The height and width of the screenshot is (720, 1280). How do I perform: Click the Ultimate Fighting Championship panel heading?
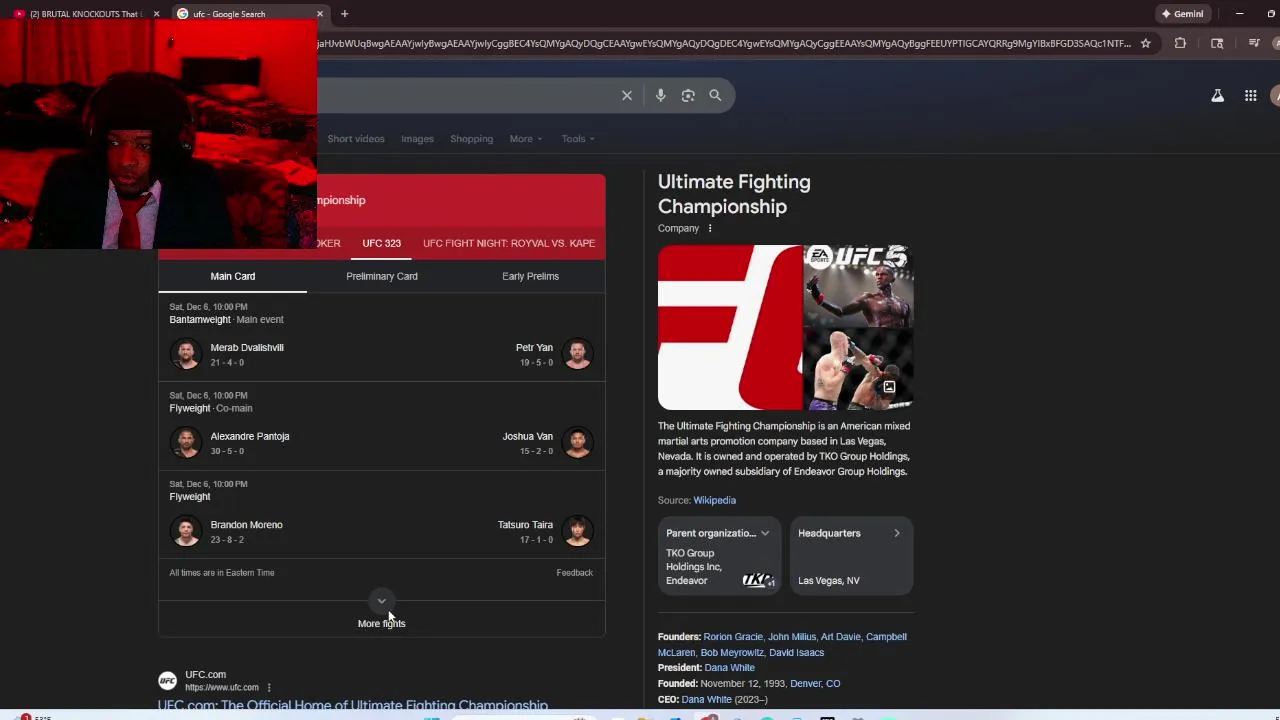point(734,194)
